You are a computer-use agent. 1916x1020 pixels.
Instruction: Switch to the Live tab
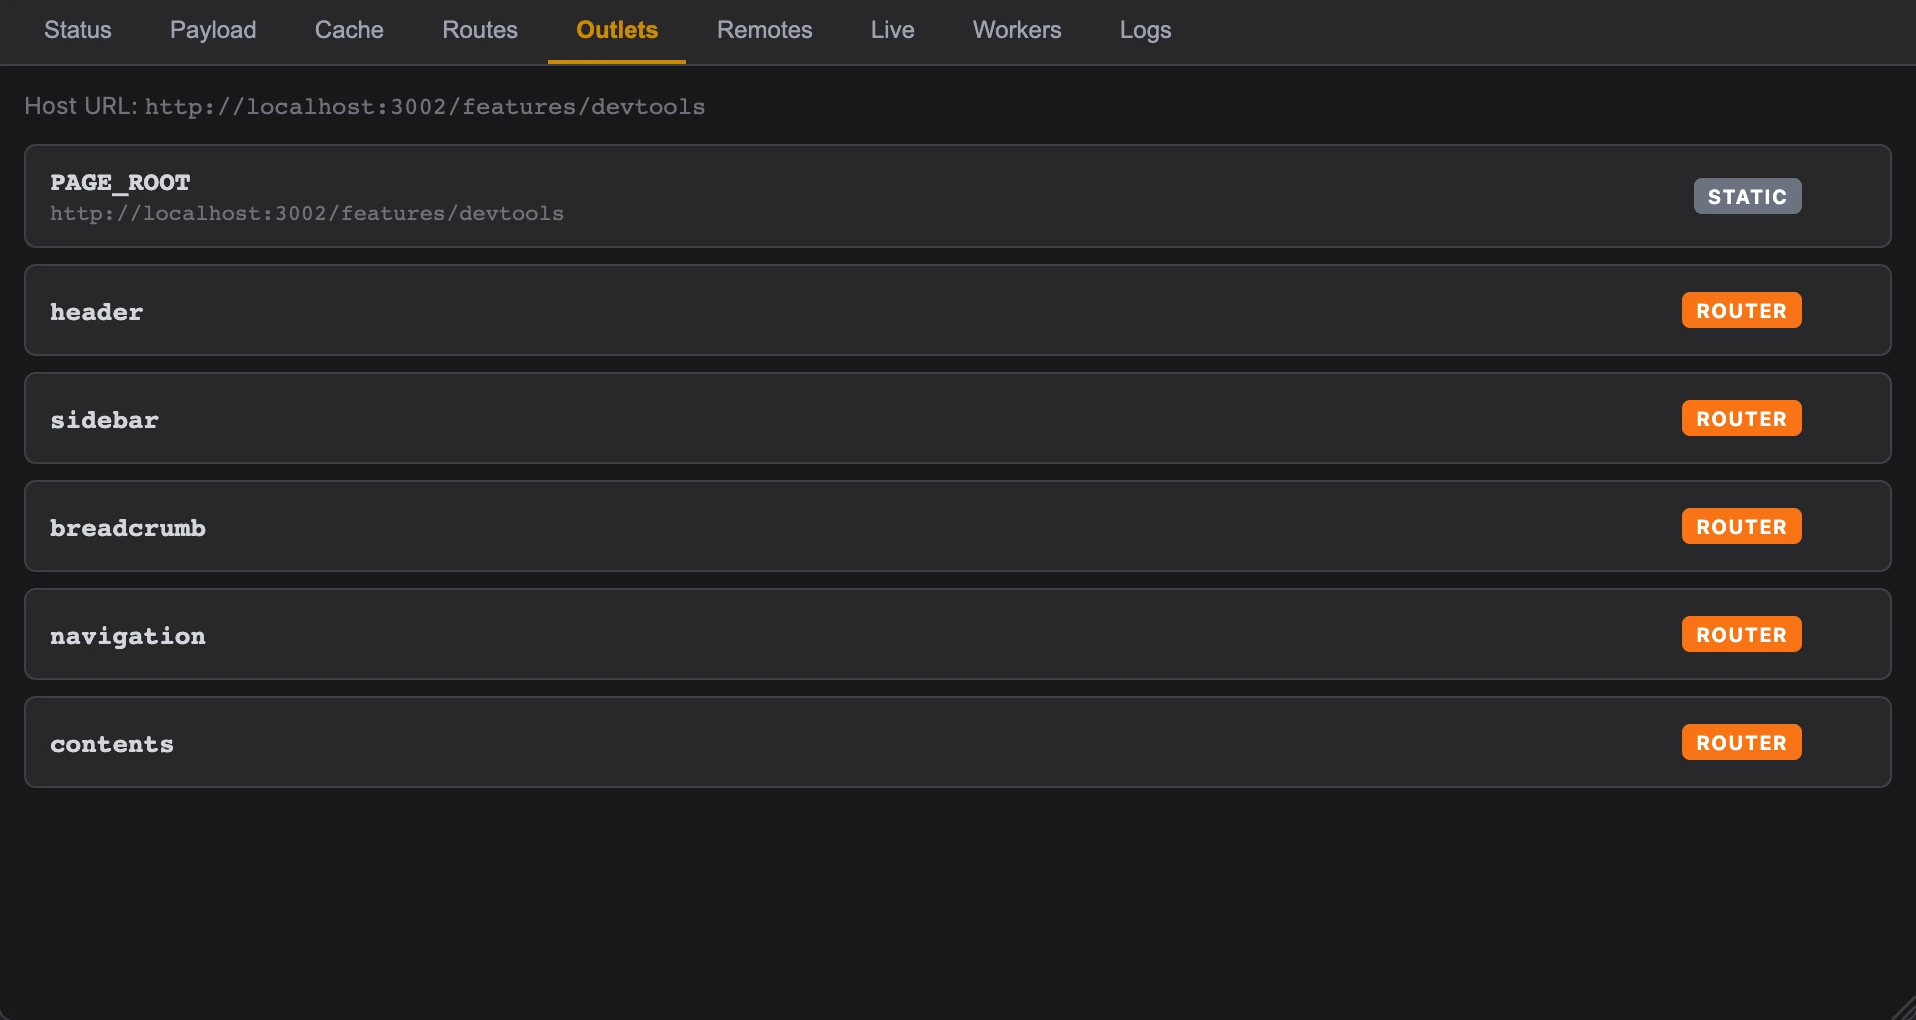click(892, 30)
